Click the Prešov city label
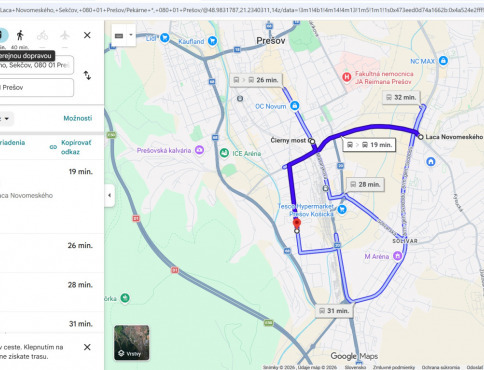484x370 pixels. pyautogui.click(x=271, y=41)
